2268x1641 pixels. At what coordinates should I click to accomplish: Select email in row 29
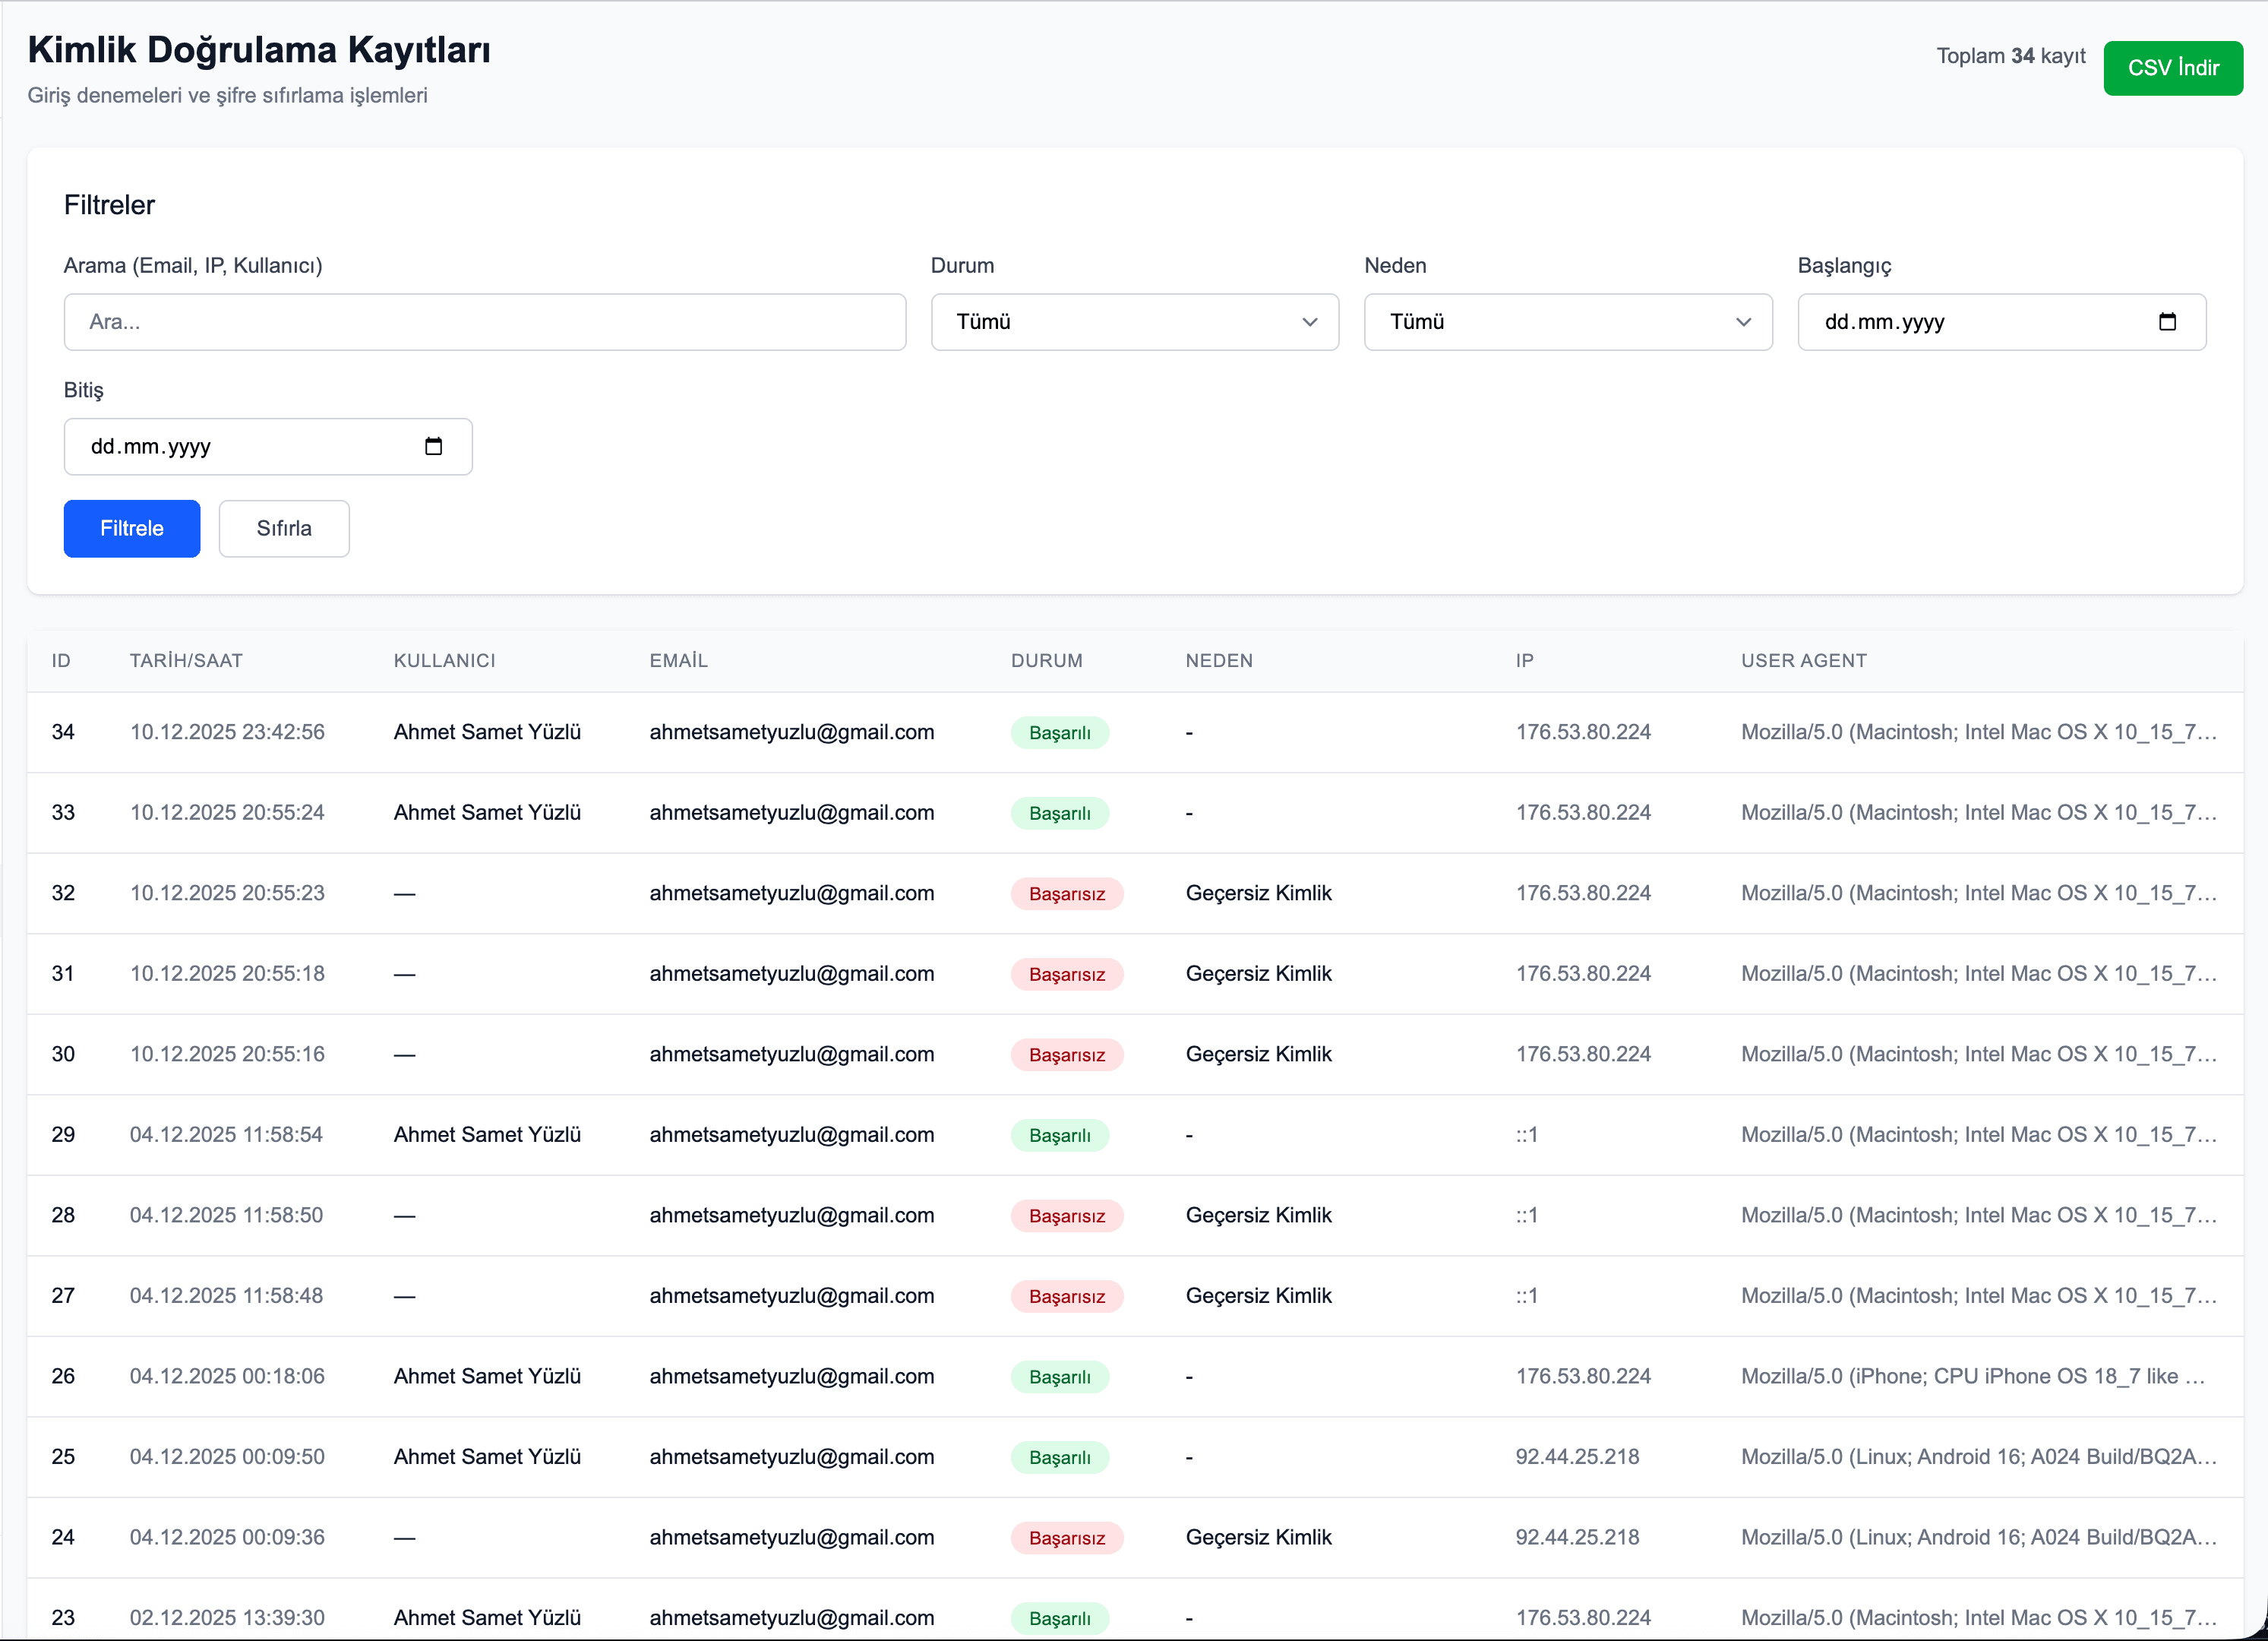point(791,1135)
